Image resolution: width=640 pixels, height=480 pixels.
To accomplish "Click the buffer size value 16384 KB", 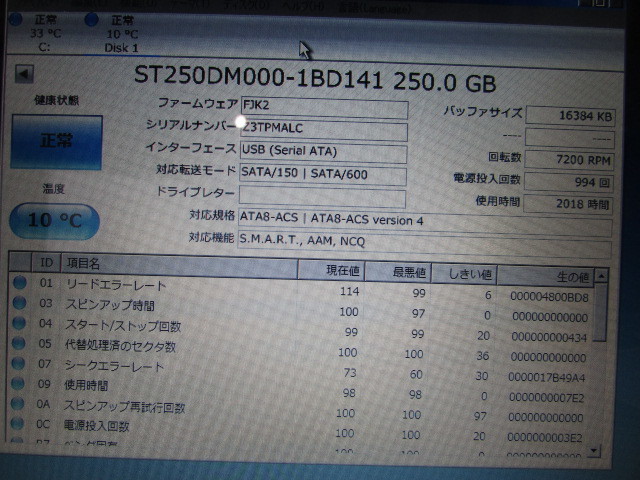I will tap(571, 116).
